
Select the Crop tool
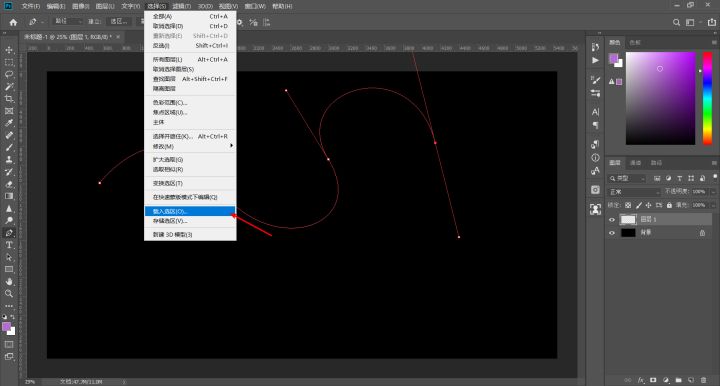[x=9, y=99]
